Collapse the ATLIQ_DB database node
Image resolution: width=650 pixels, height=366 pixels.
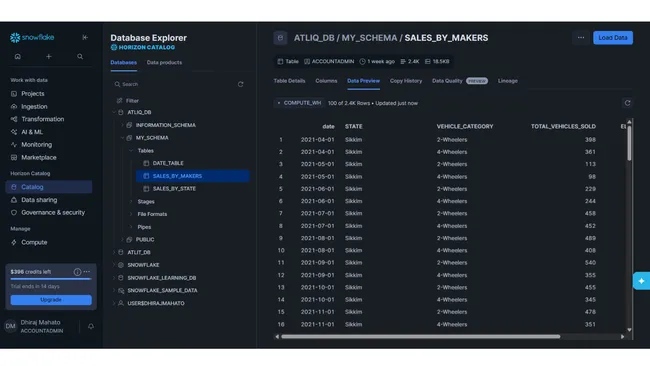pos(114,112)
